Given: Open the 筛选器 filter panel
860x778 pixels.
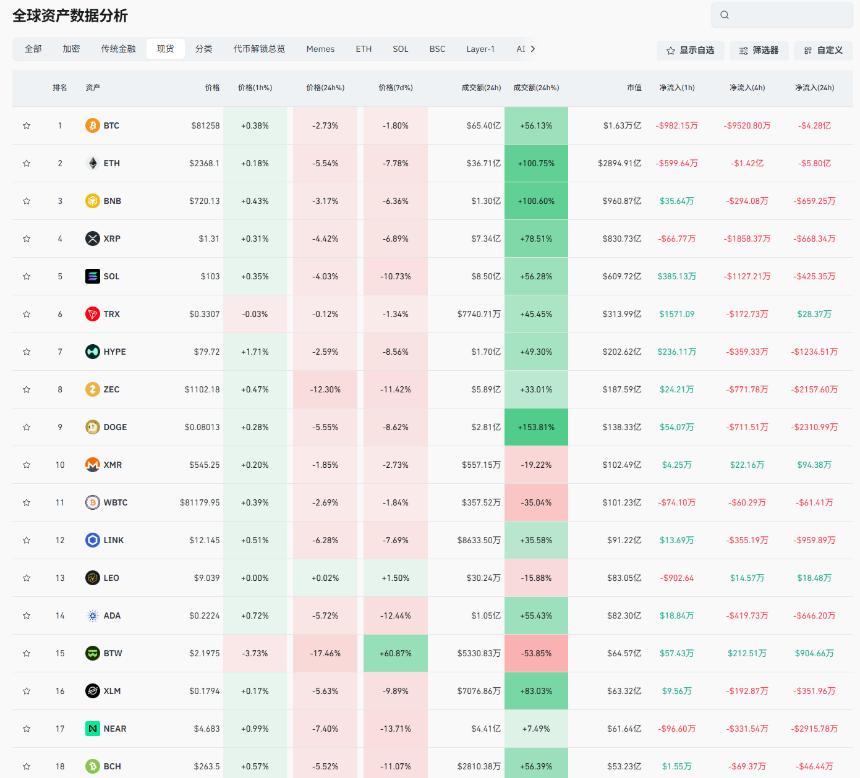Looking at the screenshot, I should [759, 50].
